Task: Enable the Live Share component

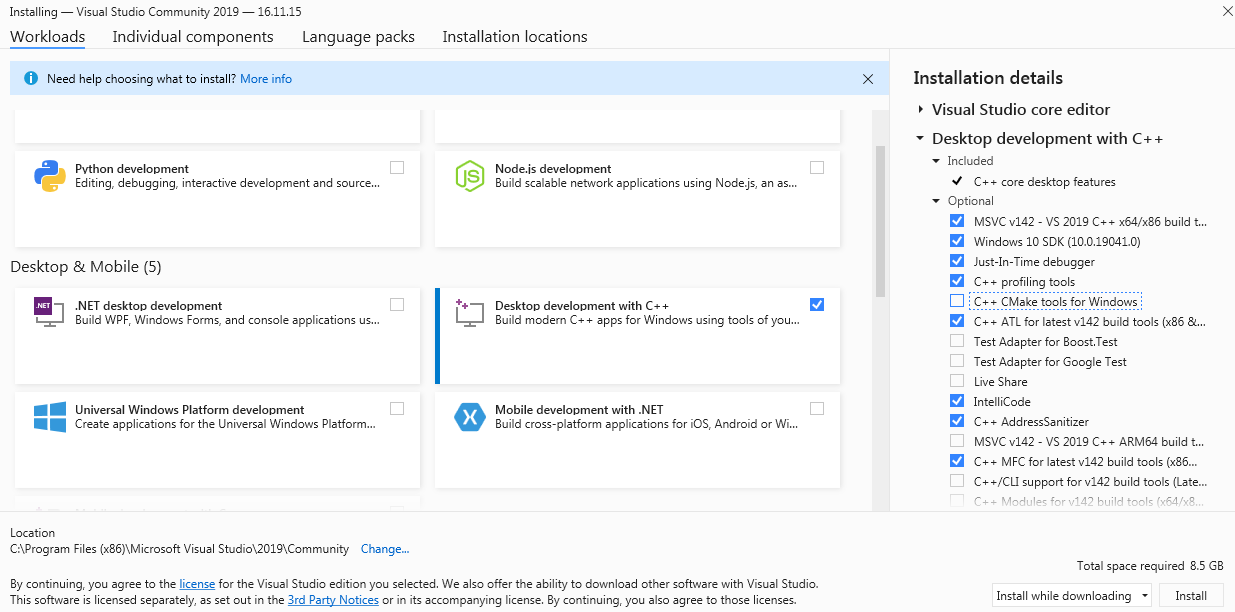Action: [957, 382]
